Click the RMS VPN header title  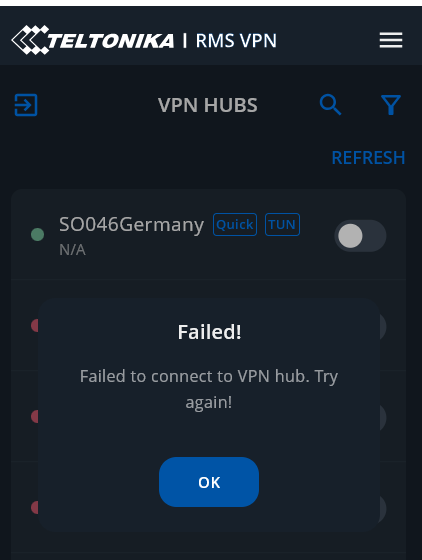pyautogui.click(x=236, y=40)
